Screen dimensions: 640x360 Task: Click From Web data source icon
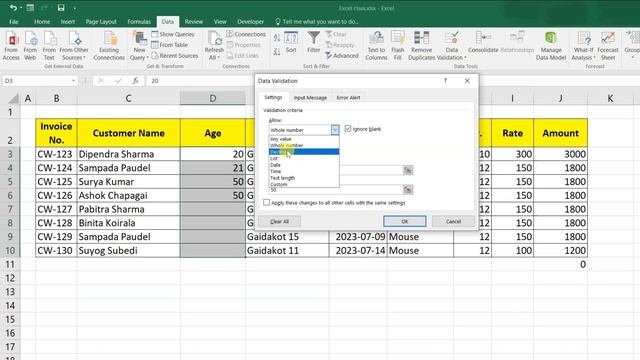click(x=30, y=46)
